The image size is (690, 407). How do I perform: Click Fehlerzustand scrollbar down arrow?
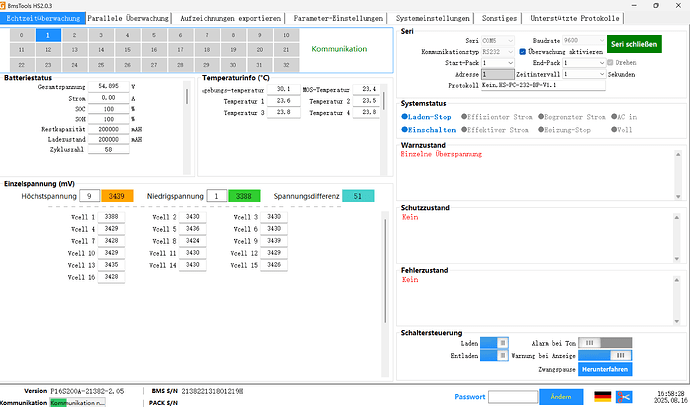(678, 322)
